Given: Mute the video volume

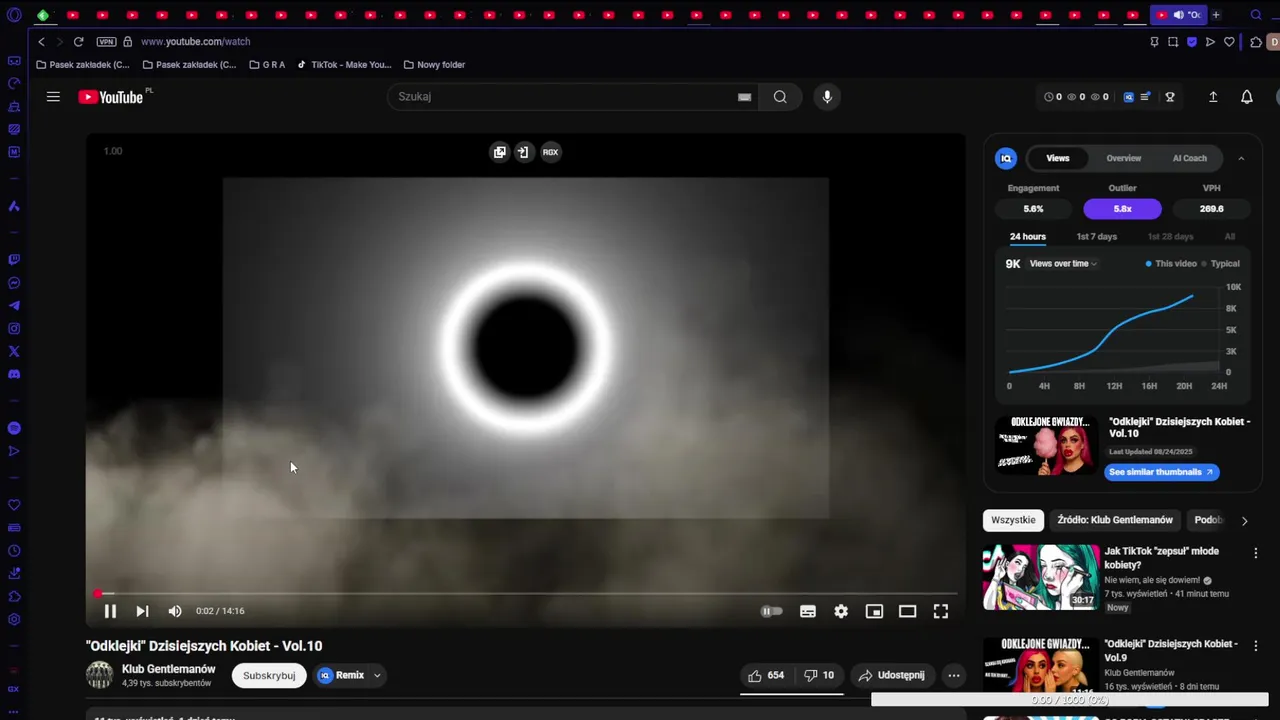Looking at the screenshot, I should click(175, 611).
